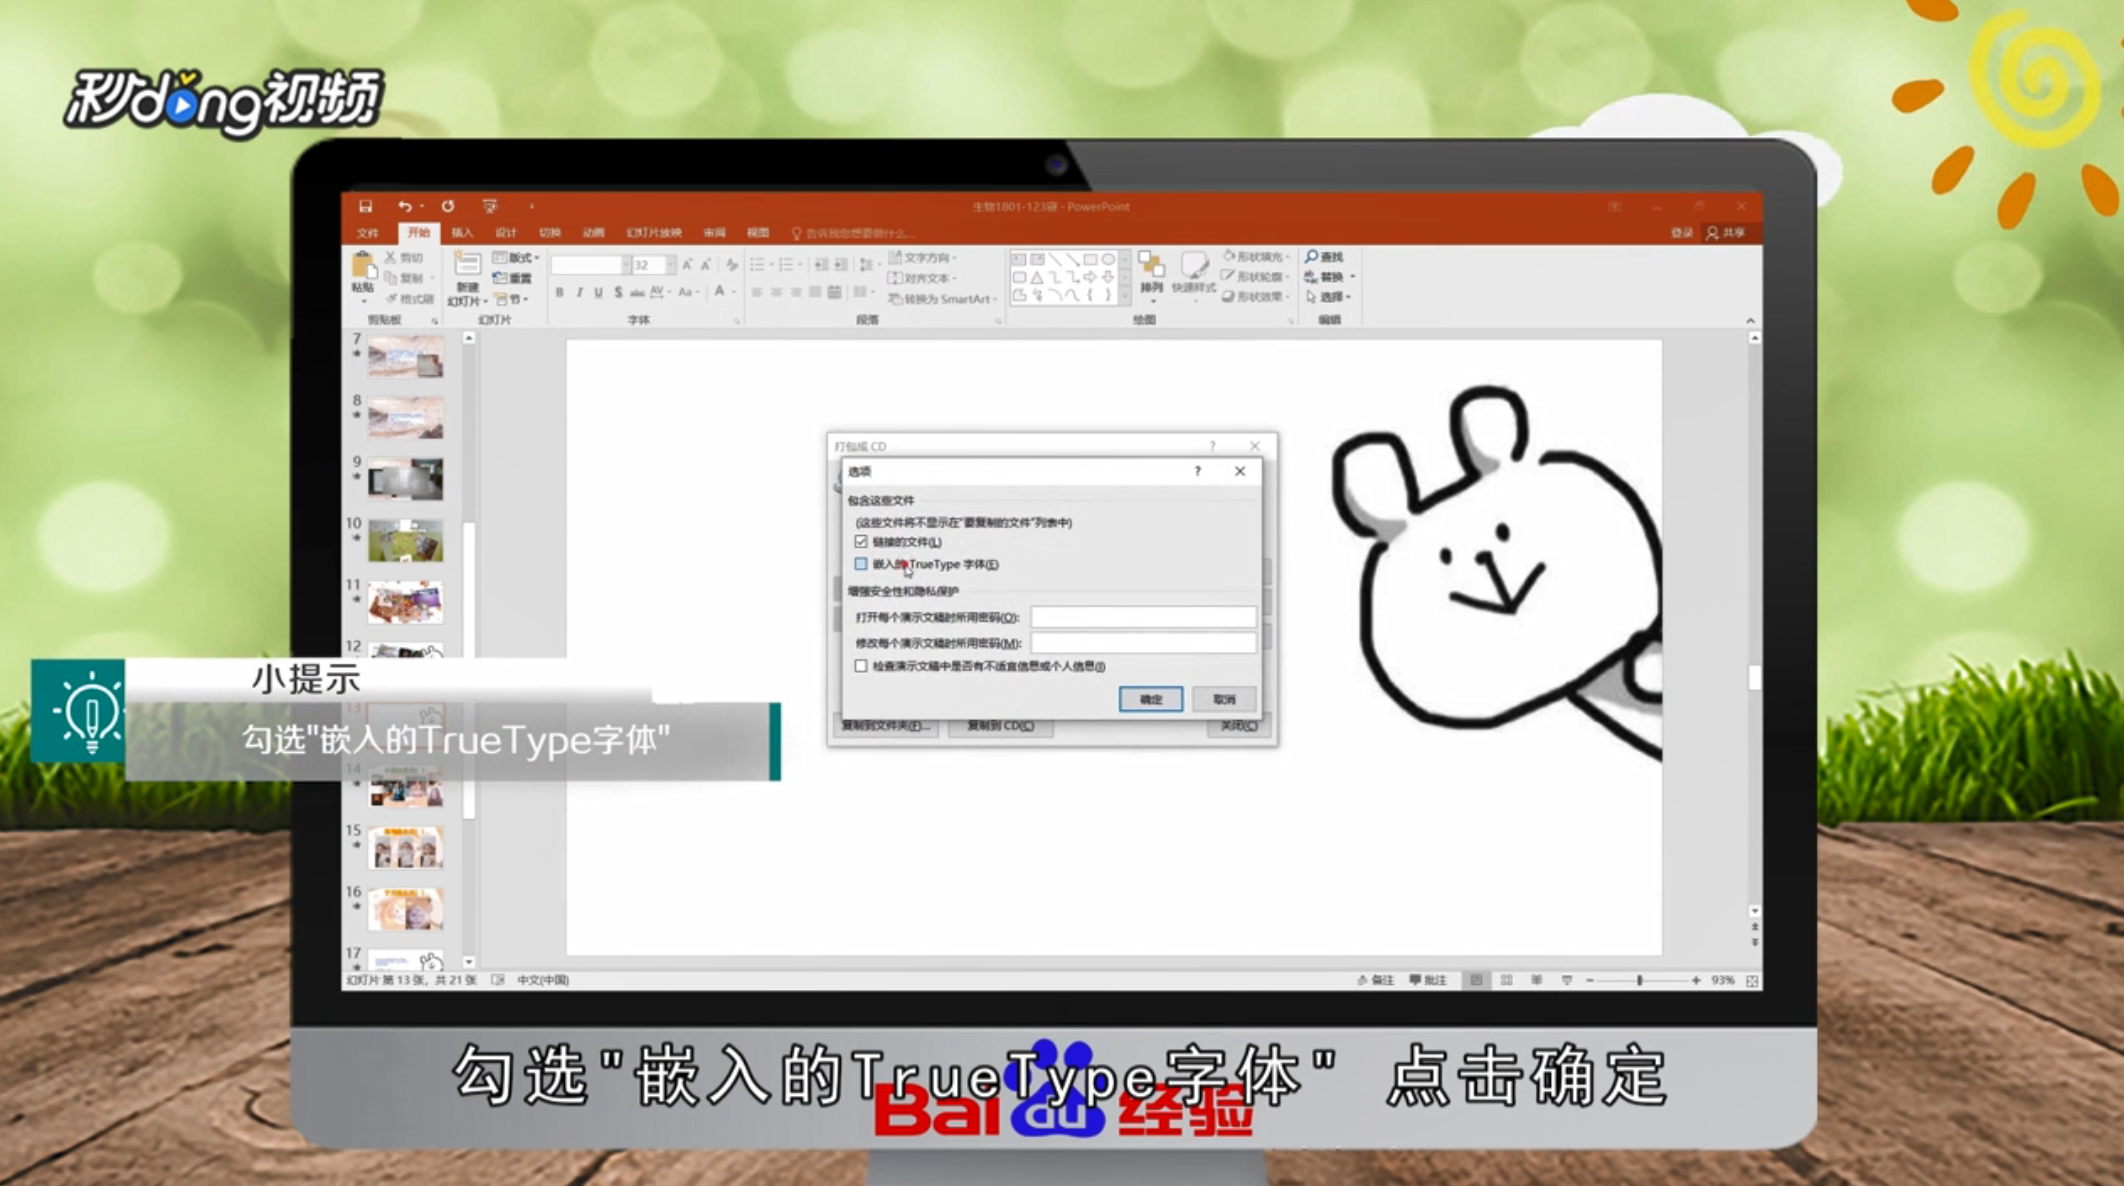Screen dimensions: 2124x1186
Task: Click Cancel (取消) in Options dialog
Action: (1224, 699)
